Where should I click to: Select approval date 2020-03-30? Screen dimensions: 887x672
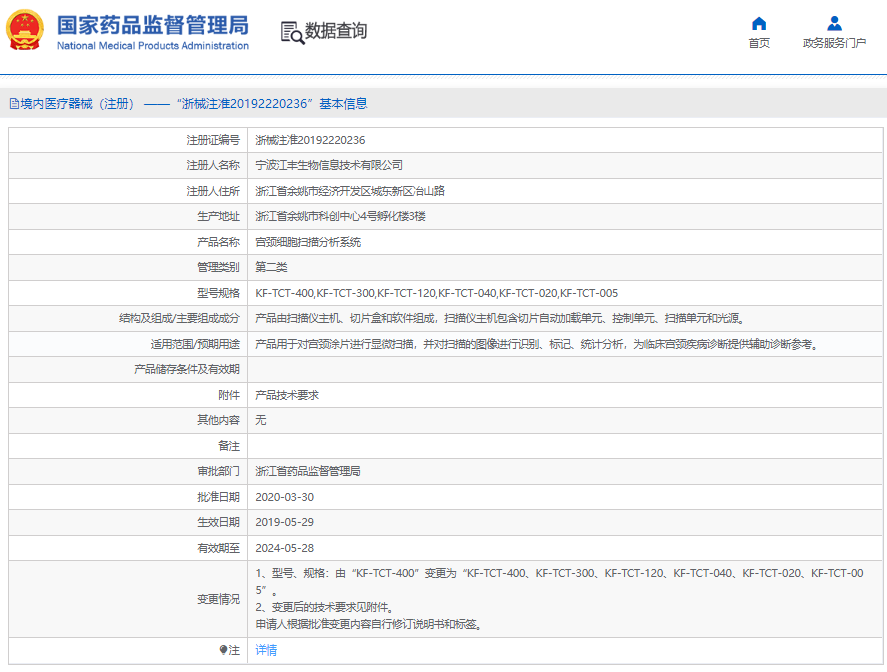(285, 497)
